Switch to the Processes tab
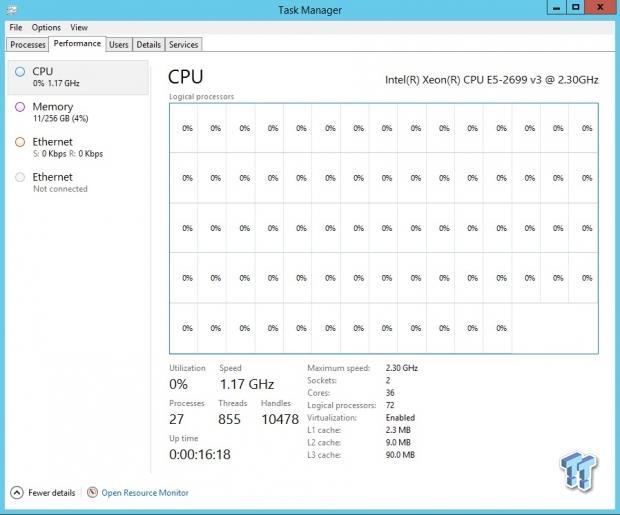Viewport: 620px width, 515px height. pyautogui.click(x=28, y=44)
